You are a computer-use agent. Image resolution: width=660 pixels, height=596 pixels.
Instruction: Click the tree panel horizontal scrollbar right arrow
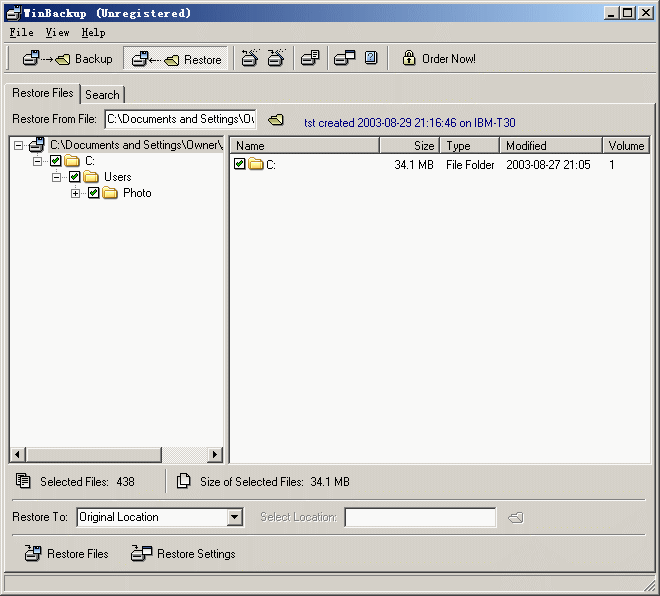tap(214, 455)
